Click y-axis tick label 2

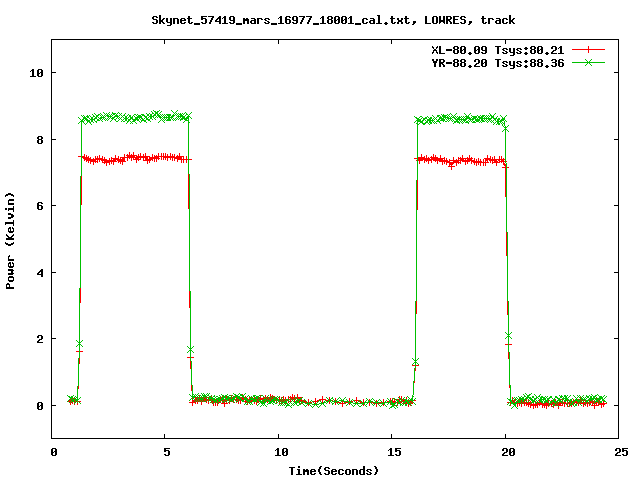pos(40,339)
